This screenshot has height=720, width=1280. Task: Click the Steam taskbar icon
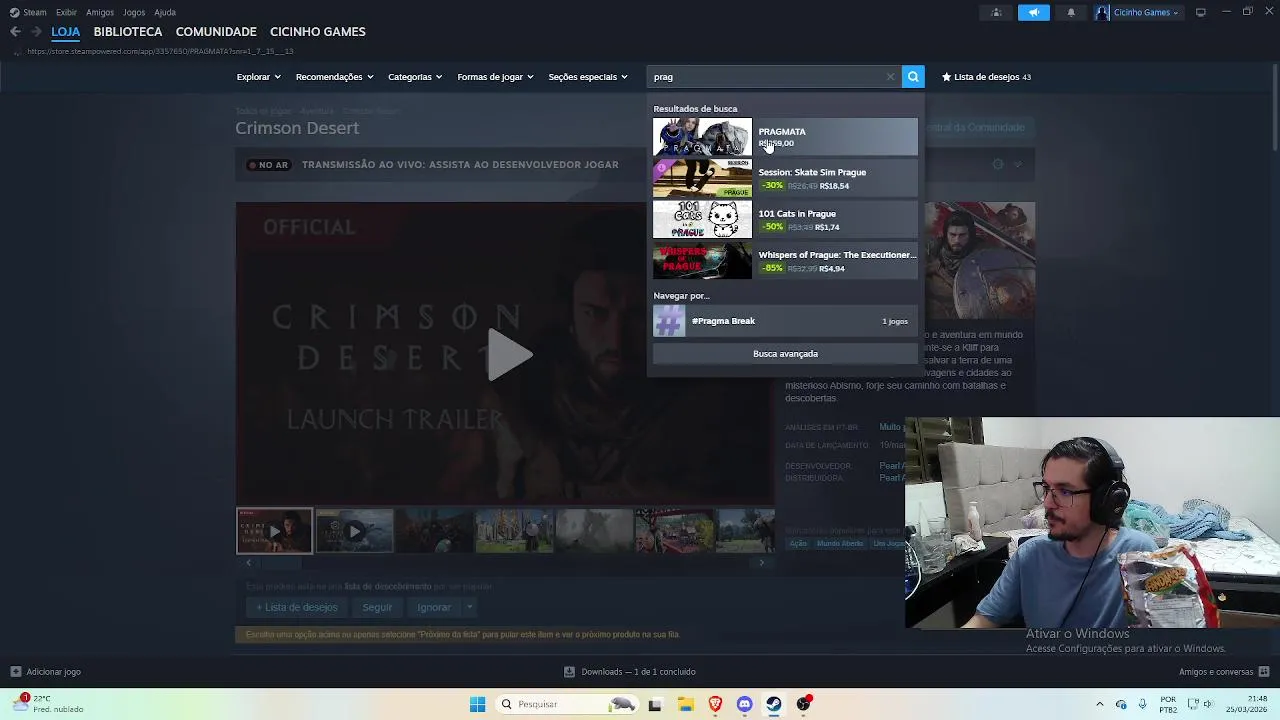tap(774, 704)
